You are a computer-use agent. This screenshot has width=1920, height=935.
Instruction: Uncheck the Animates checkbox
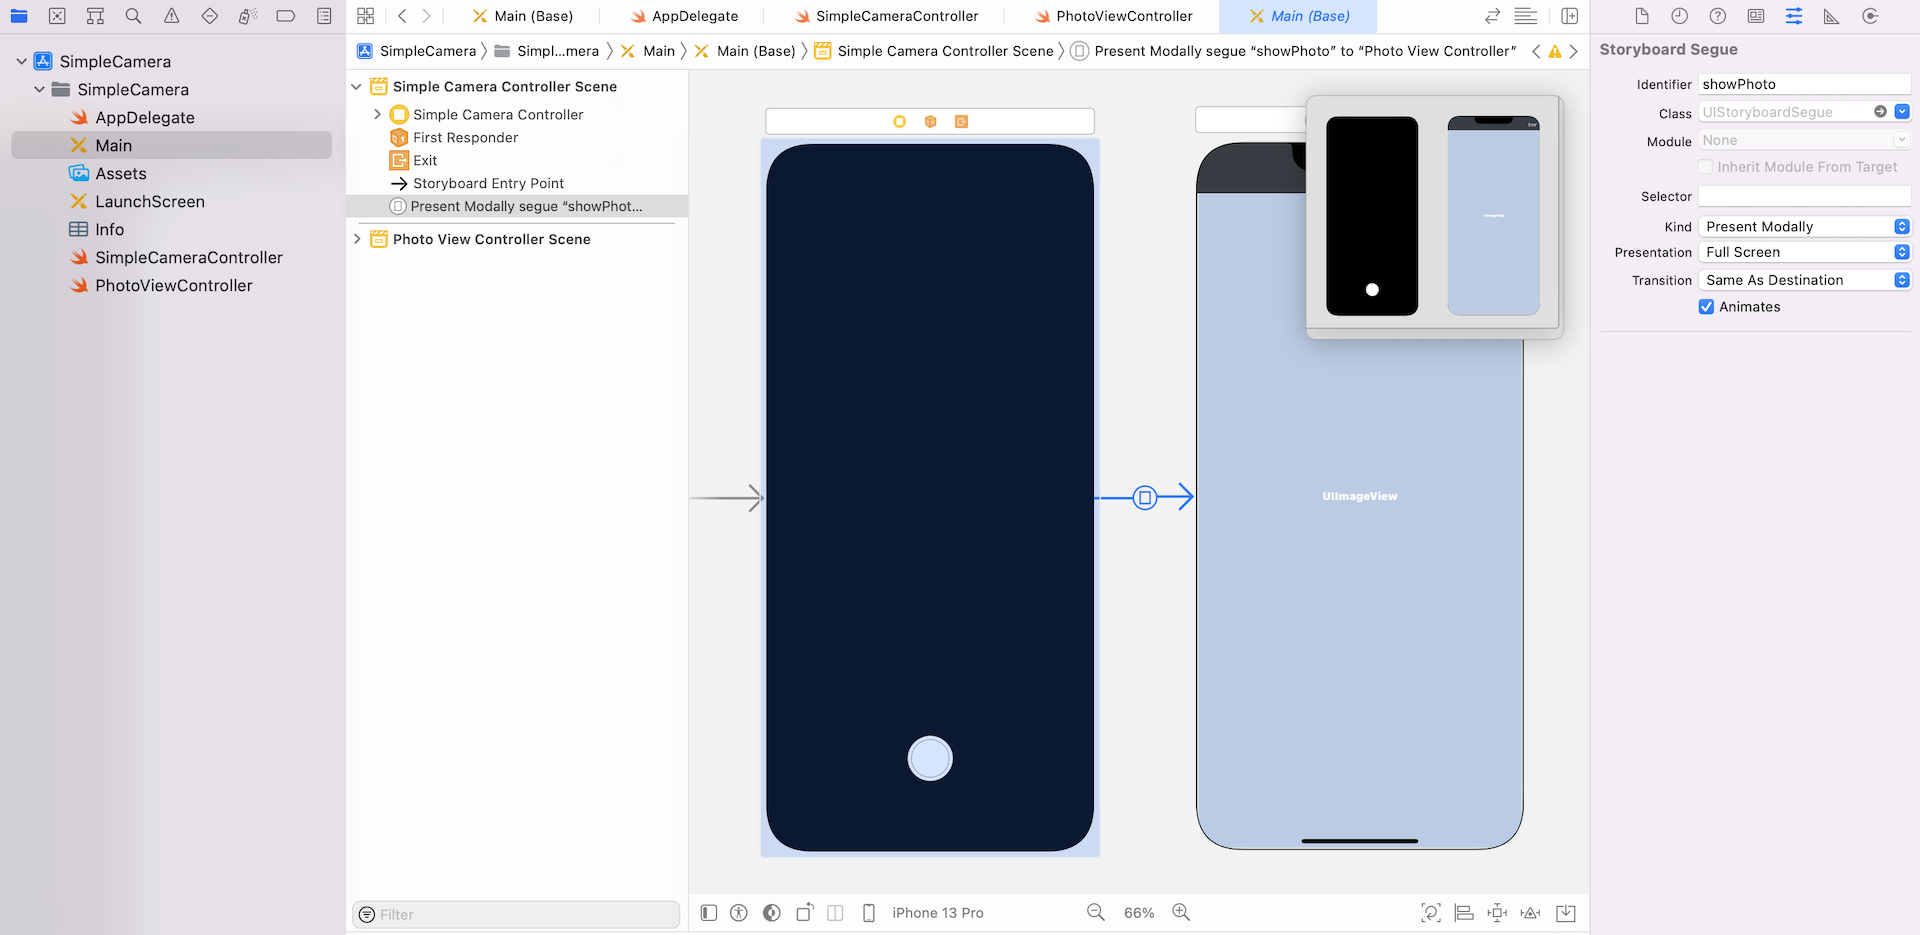[1706, 307]
